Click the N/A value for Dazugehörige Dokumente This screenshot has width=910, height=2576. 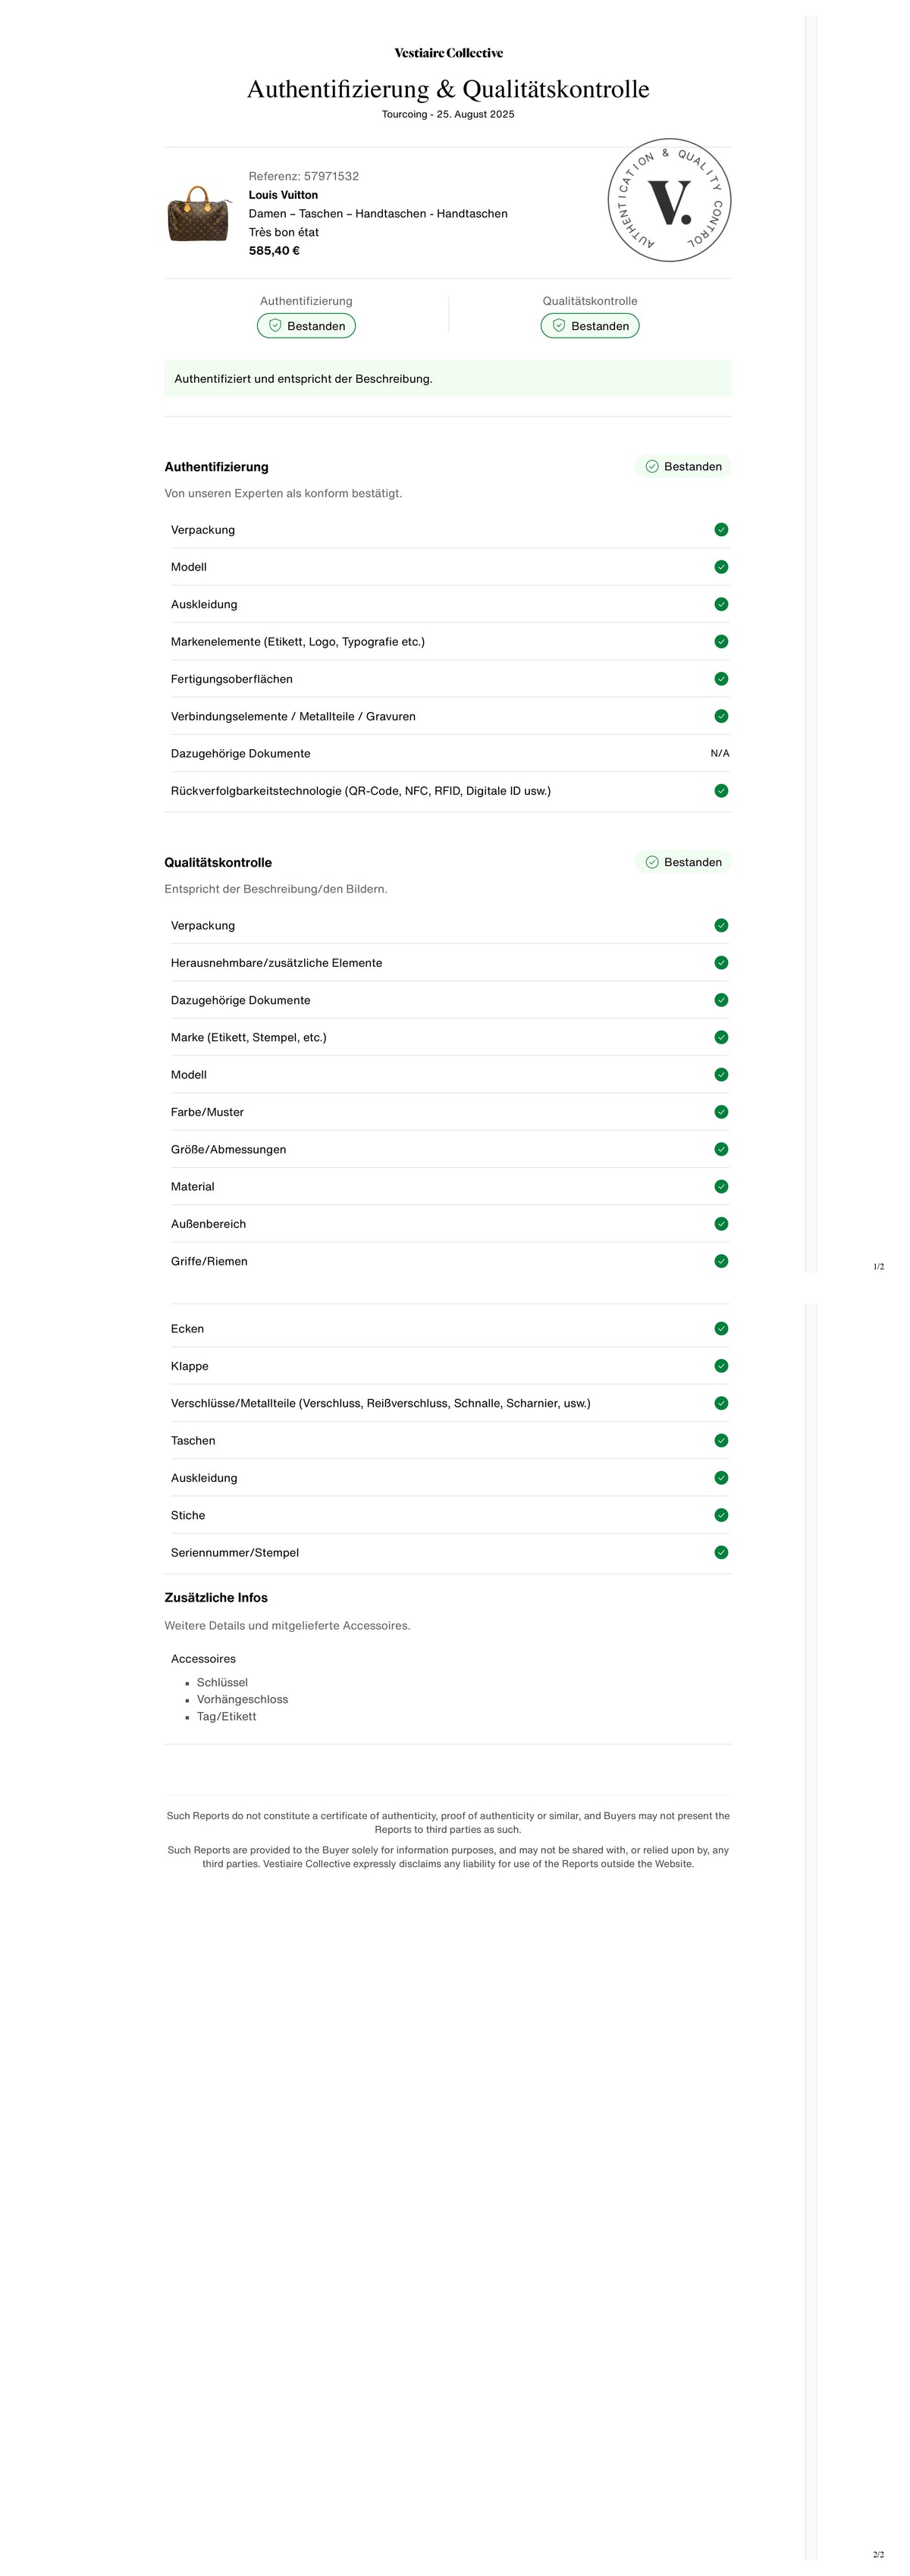(720, 754)
